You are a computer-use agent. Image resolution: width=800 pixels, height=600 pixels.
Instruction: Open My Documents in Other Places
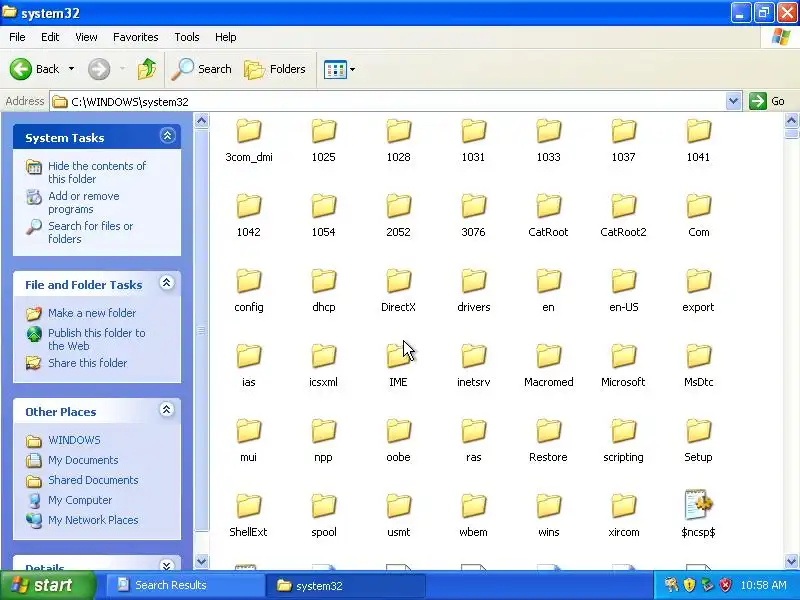coord(83,460)
